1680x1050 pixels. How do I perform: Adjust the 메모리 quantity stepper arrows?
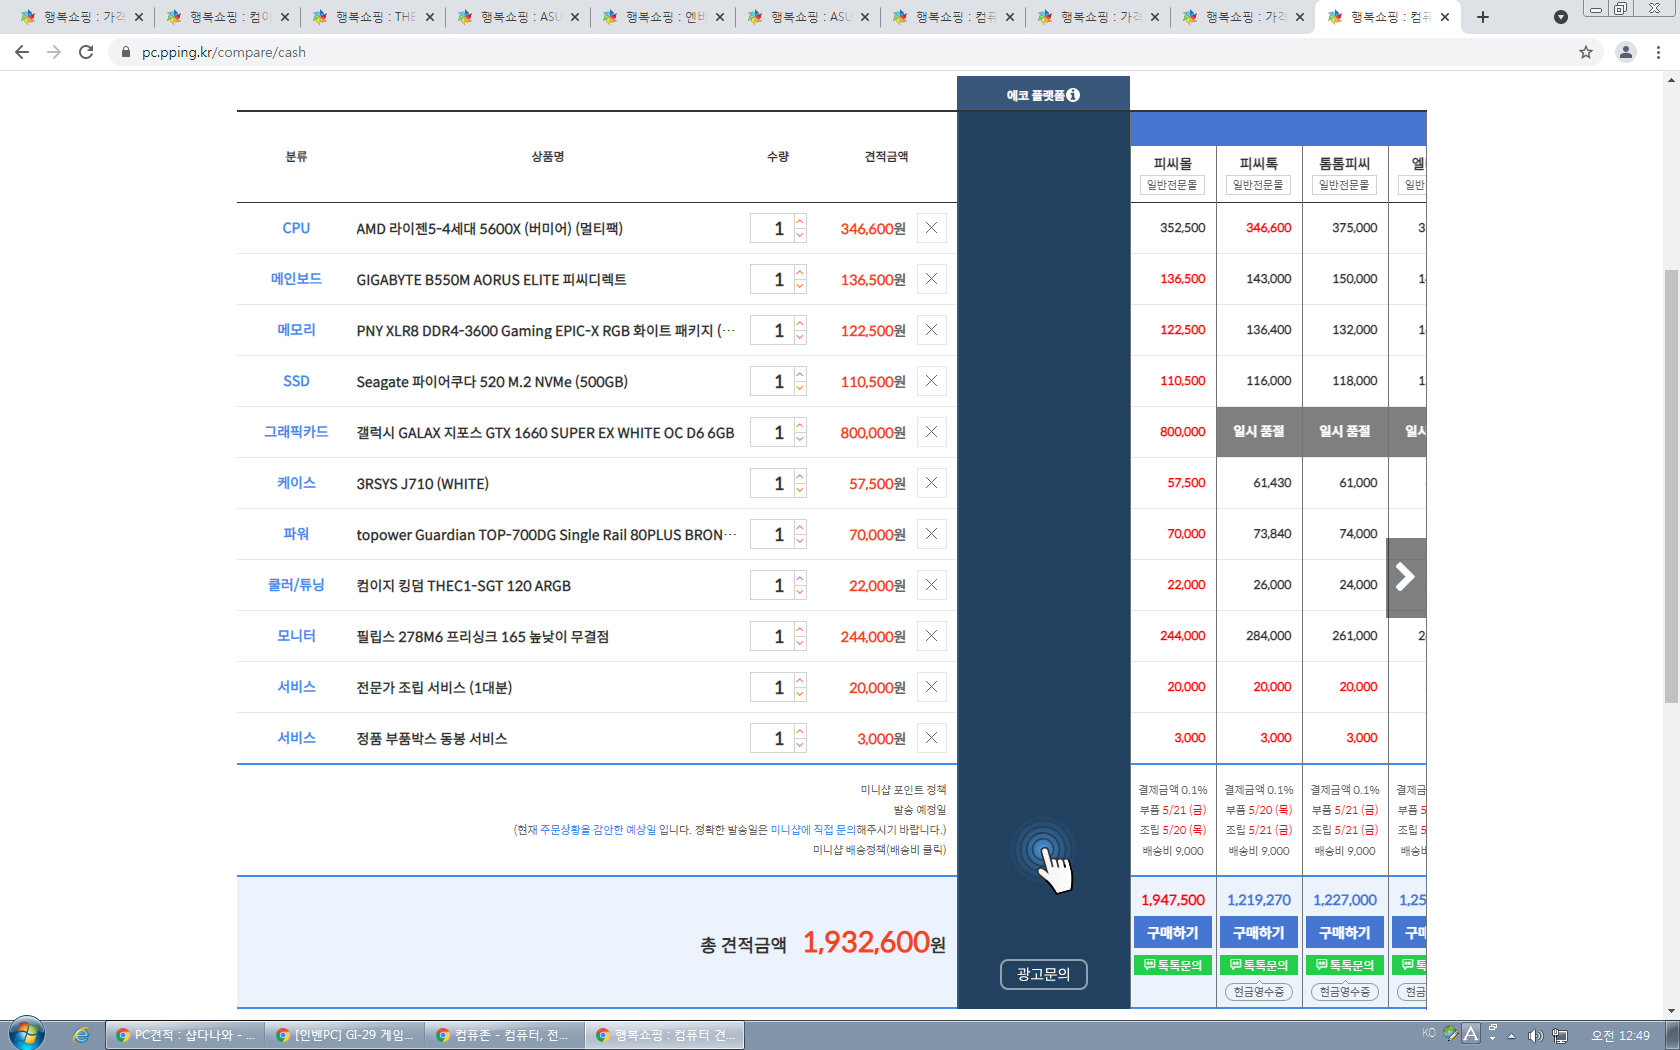point(800,330)
